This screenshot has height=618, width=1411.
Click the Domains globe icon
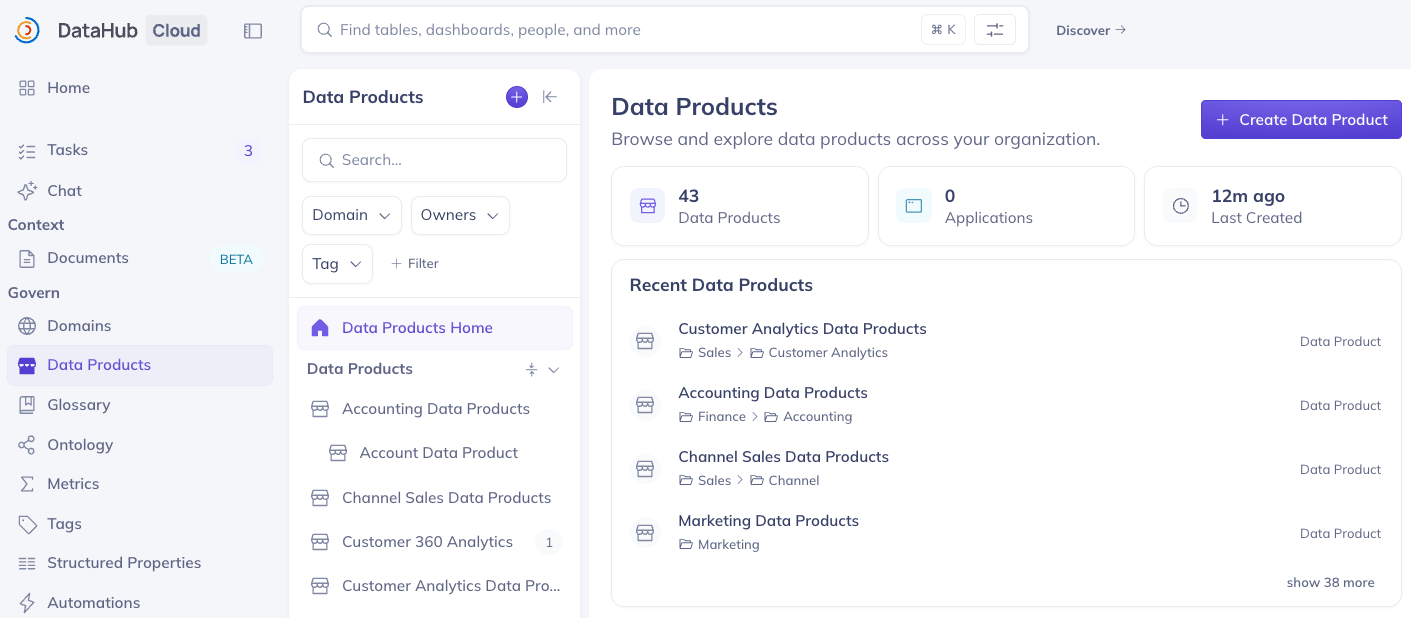tap(27, 326)
